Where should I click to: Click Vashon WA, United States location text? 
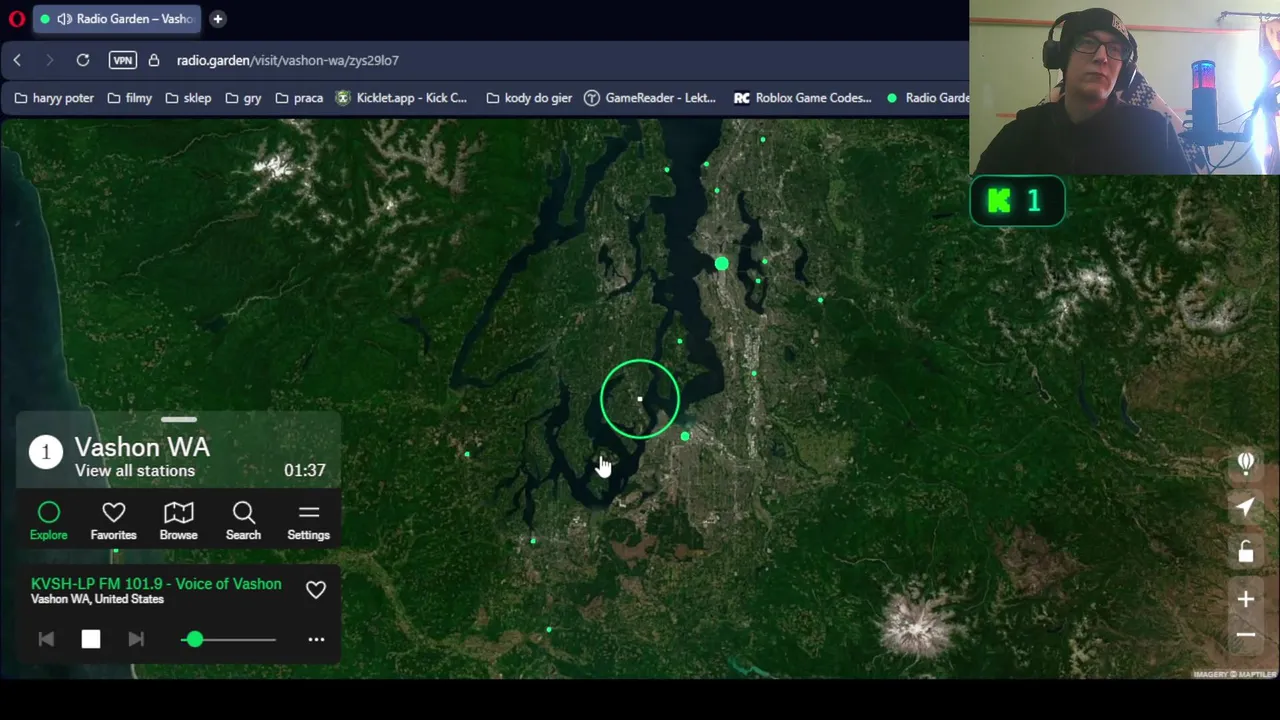point(97,599)
